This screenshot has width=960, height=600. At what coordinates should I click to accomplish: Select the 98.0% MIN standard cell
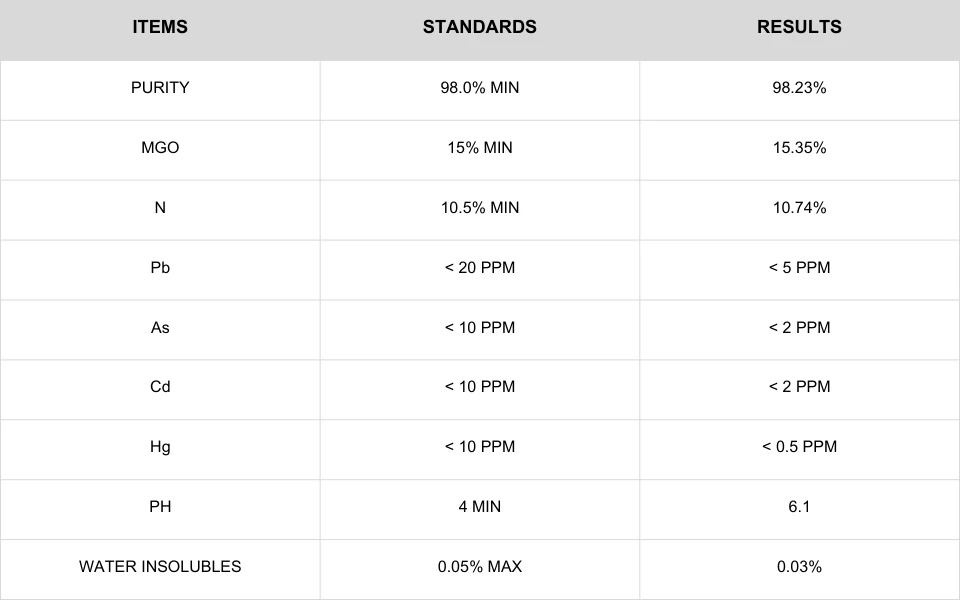[x=479, y=90]
